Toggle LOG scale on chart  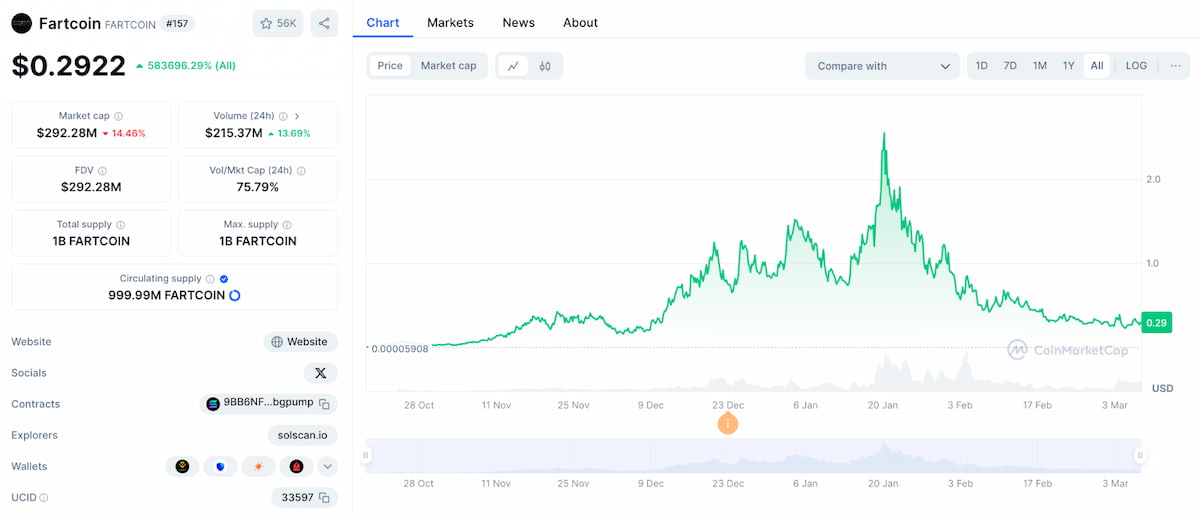click(1136, 66)
